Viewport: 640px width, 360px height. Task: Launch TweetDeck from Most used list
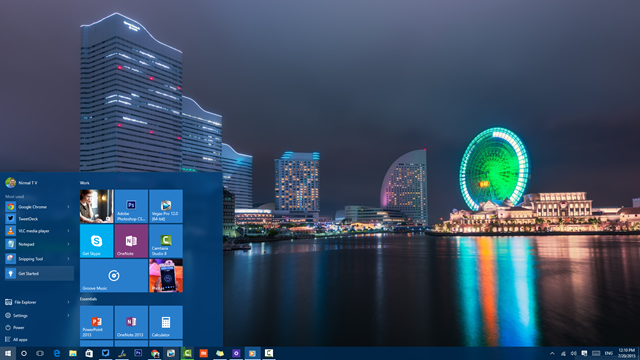pyautogui.click(x=39, y=219)
